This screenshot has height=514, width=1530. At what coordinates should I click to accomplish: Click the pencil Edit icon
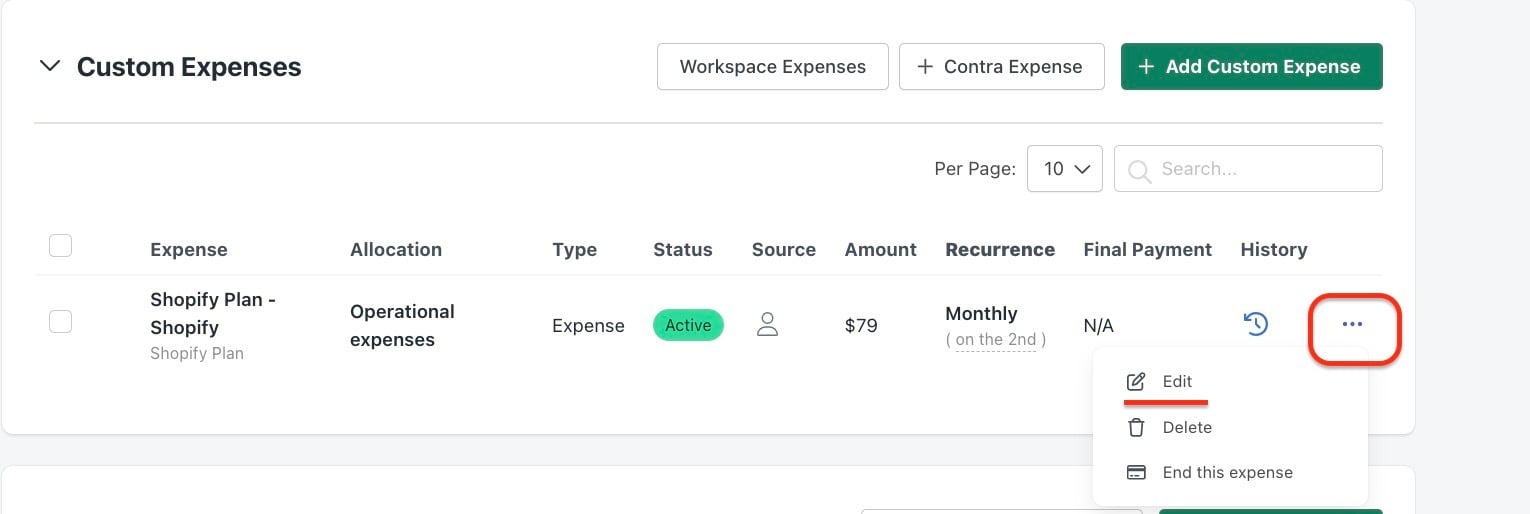coord(1136,382)
